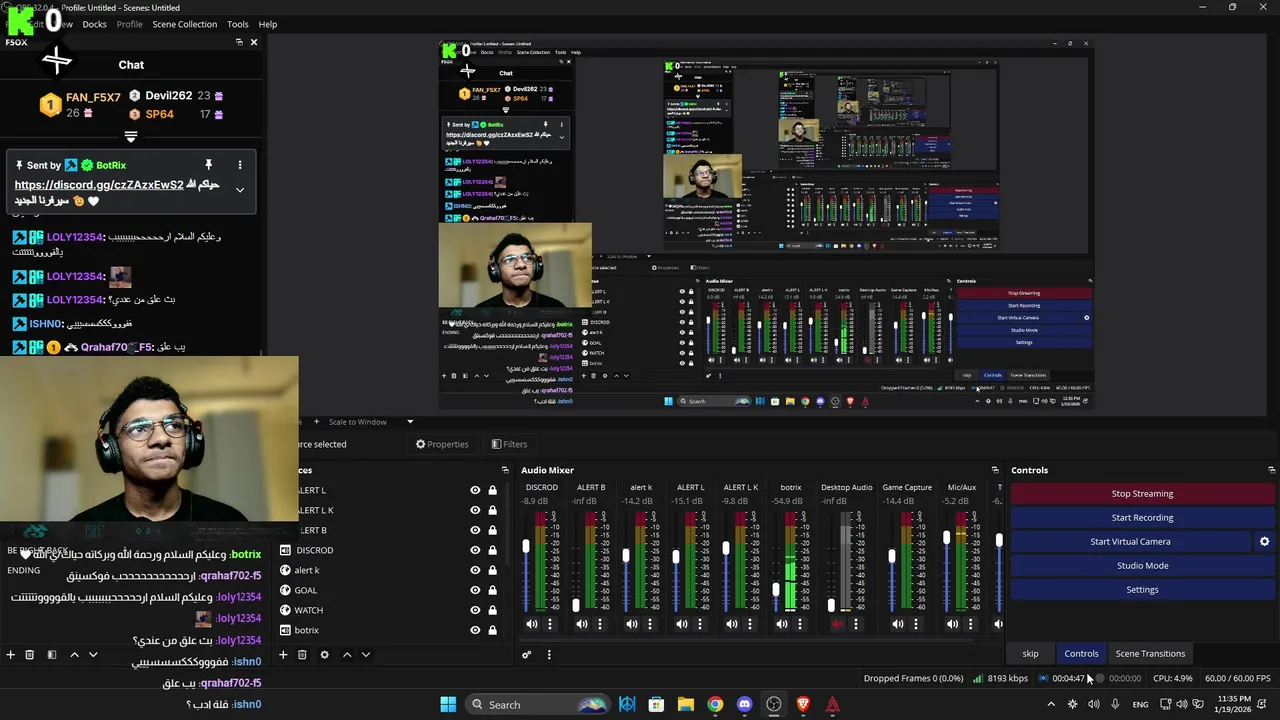The width and height of the screenshot is (1280, 720).
Task: Mute the Game Capture mixer channel
Action: pyautogui.click(x=897, y=624)
